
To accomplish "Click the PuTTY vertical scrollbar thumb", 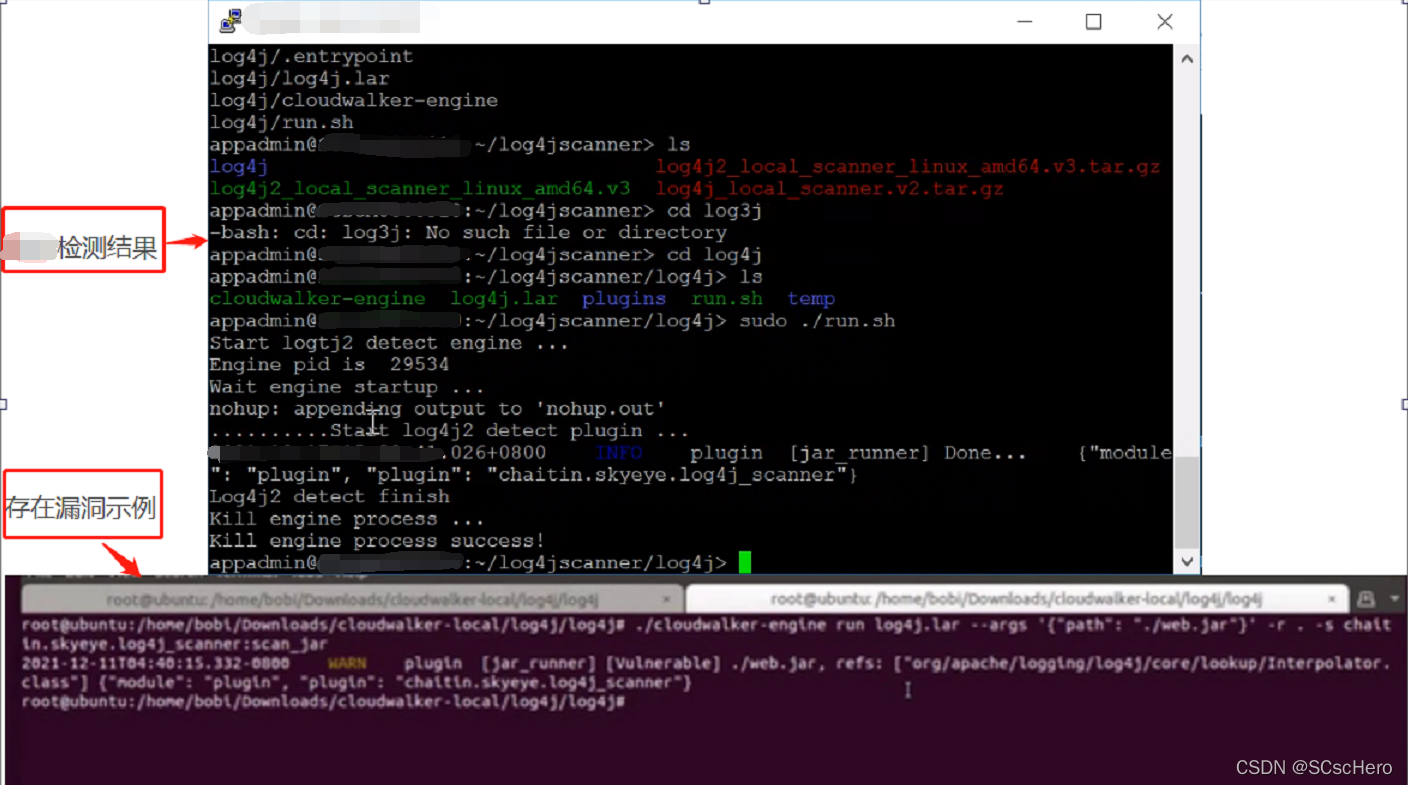I will click(x=1187, y=502).
